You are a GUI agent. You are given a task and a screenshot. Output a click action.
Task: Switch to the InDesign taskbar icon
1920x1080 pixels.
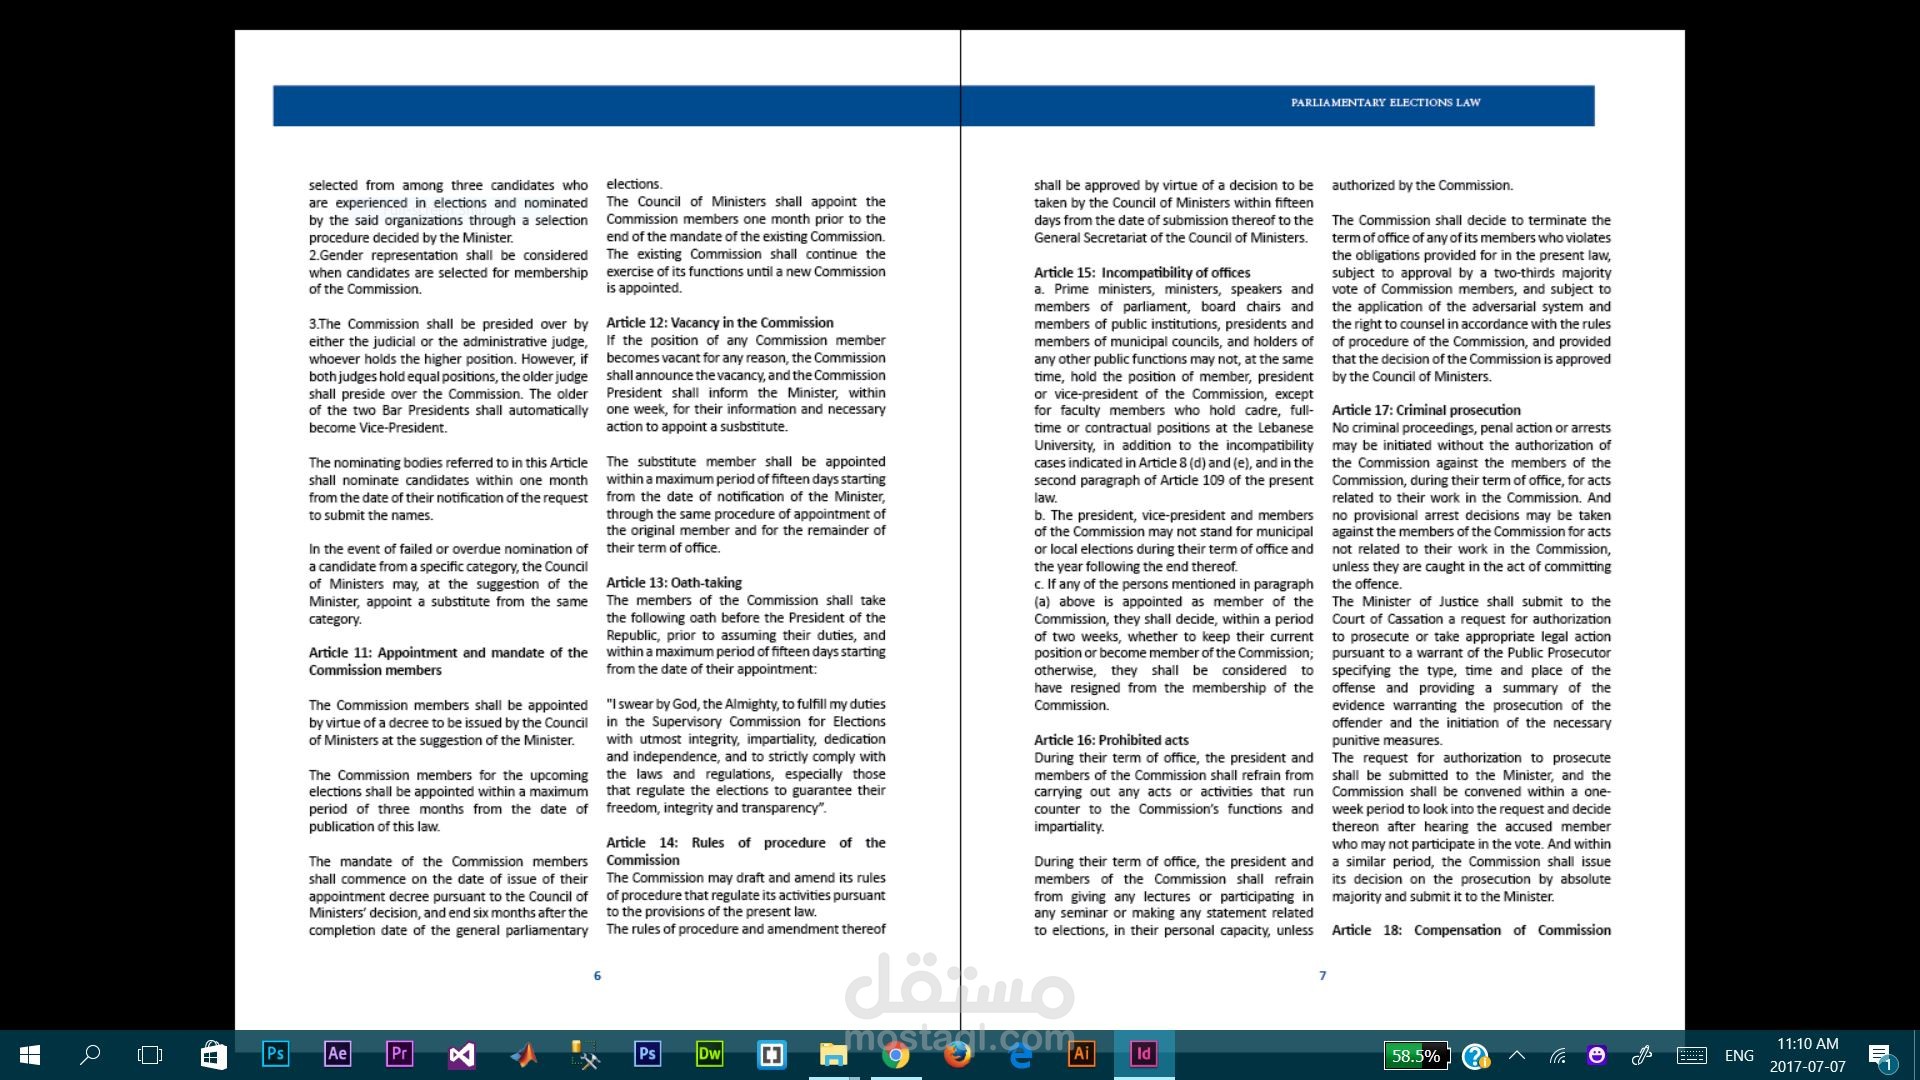tap(1143, 1054)
